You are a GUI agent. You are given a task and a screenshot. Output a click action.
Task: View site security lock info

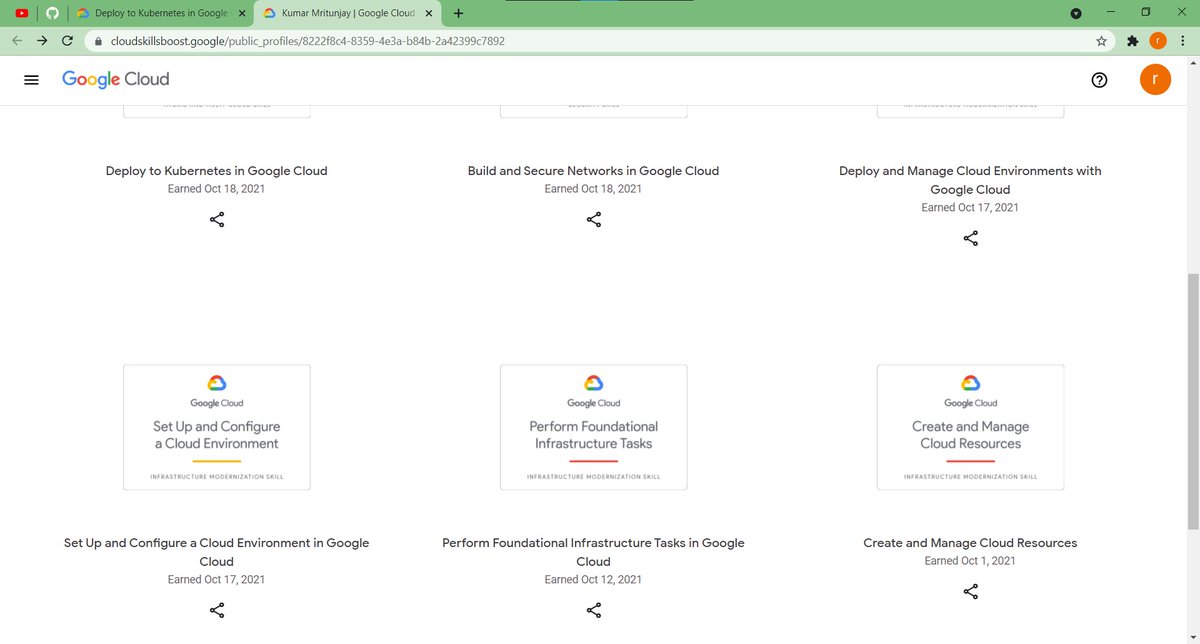pos(98,41)
